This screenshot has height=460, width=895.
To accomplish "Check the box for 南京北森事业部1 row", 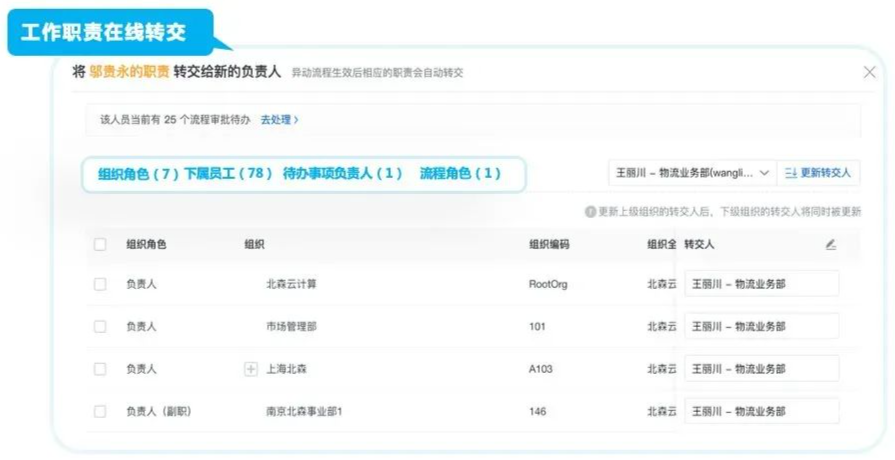I will [100, 411].
